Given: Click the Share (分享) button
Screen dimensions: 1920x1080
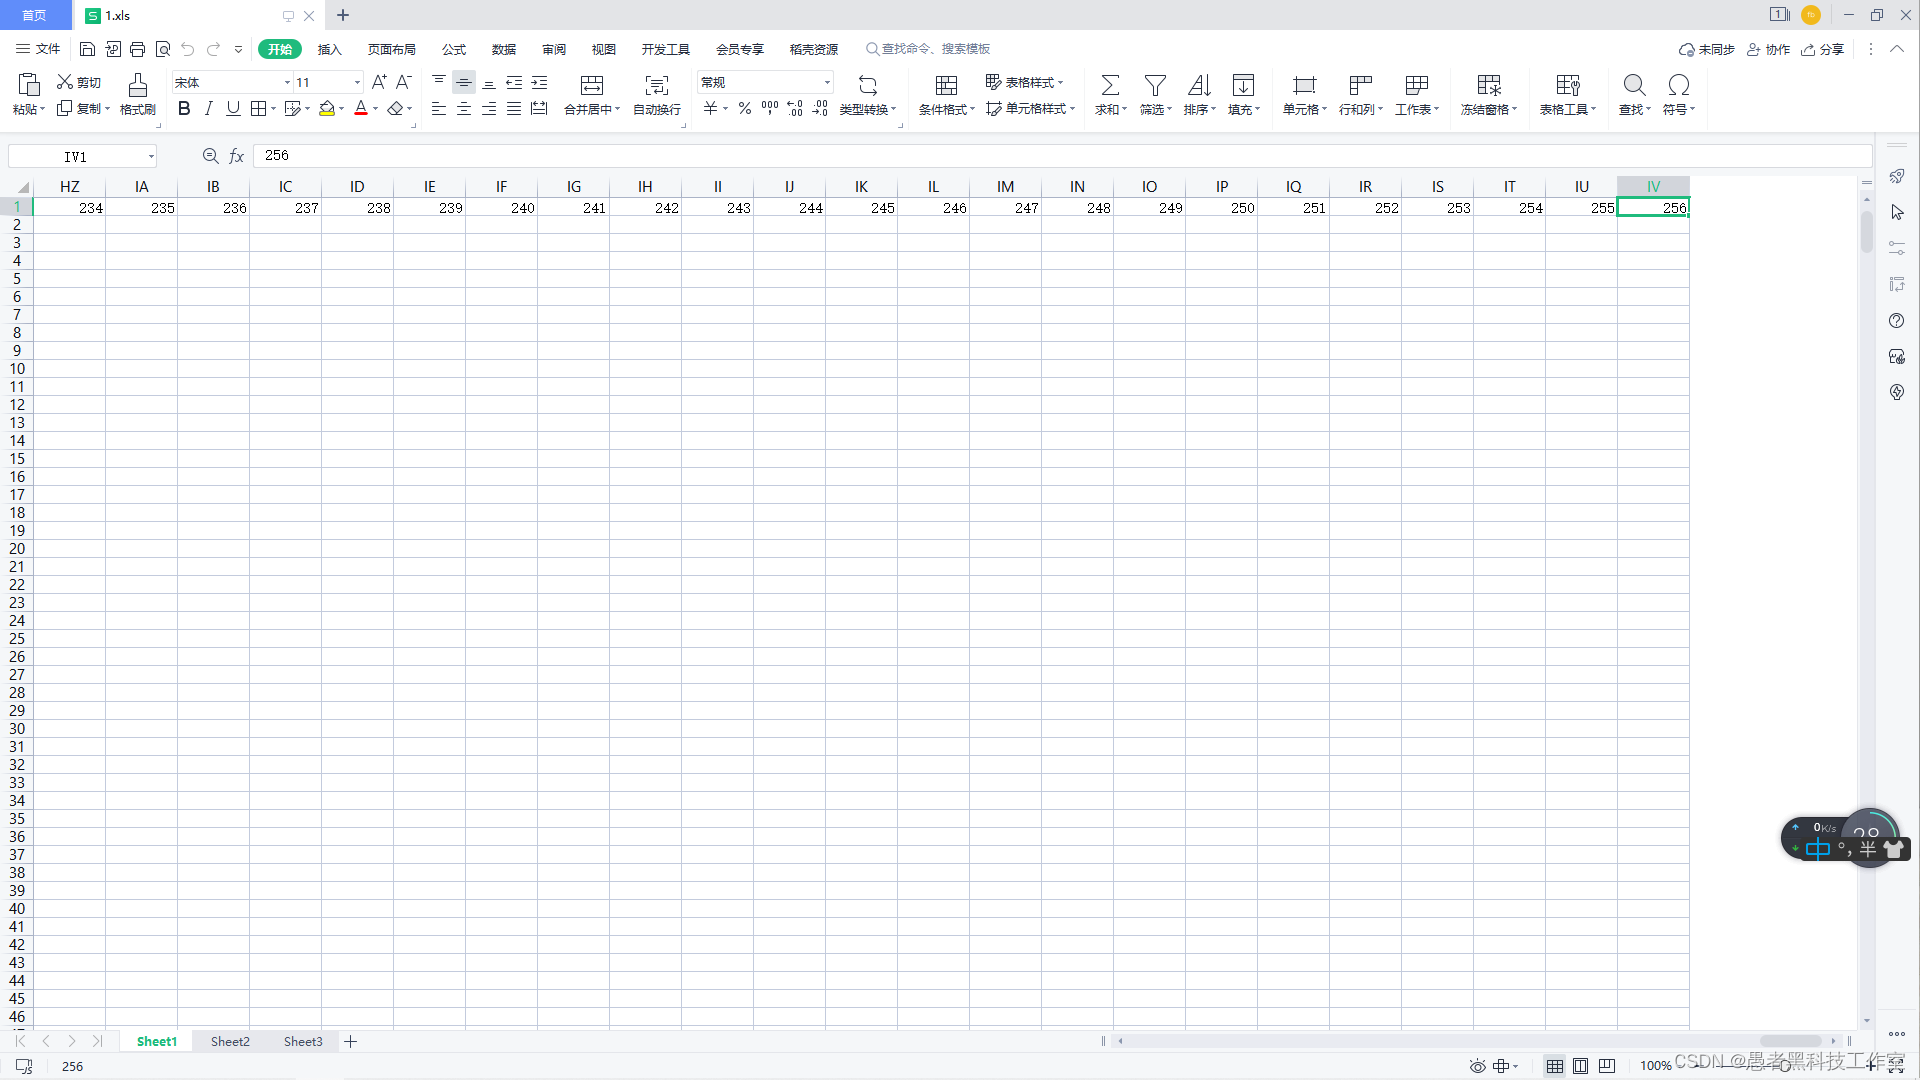Looking at the screenshot, I should (1823, 49).
